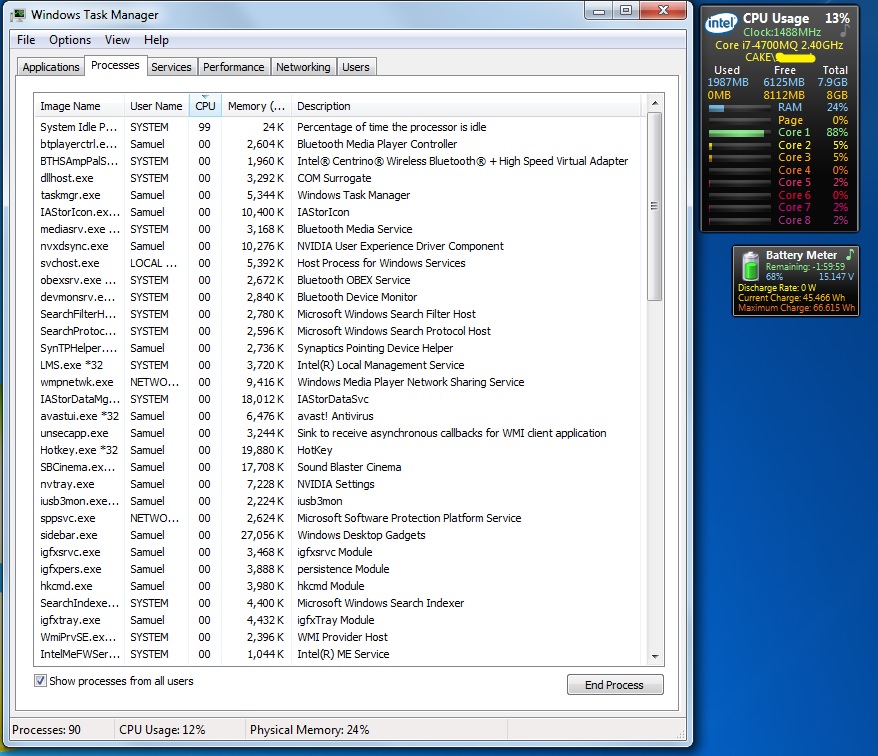Viewport: 878px width, 756px height.
Task: Open the Options menu
Action: pos(70,40)
